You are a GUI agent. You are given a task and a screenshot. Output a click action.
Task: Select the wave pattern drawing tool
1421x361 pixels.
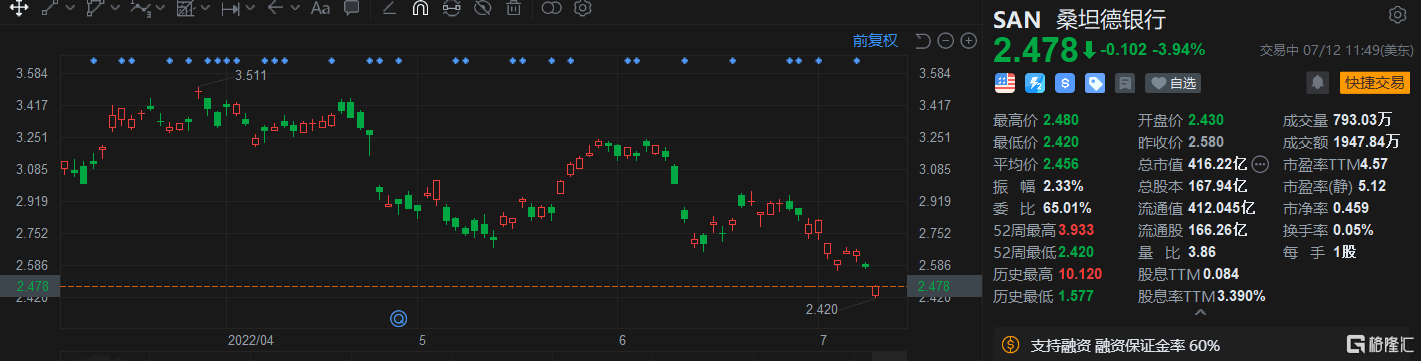pyautogui.click(x=141, y=9)
